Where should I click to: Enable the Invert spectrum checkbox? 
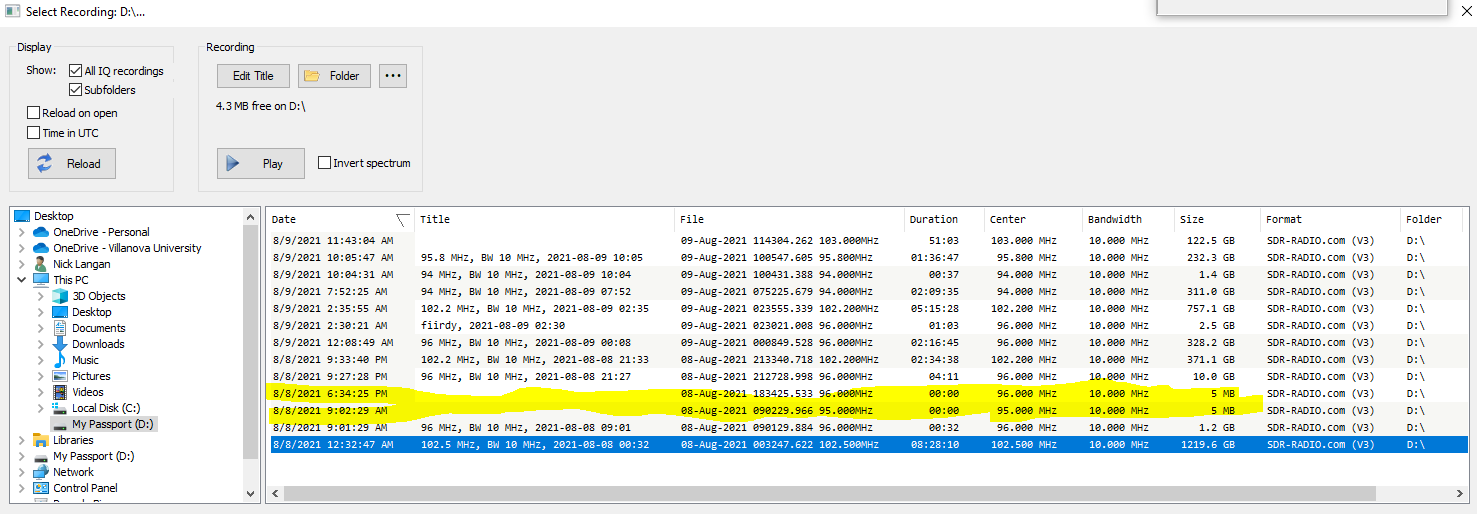click(325, 163)
